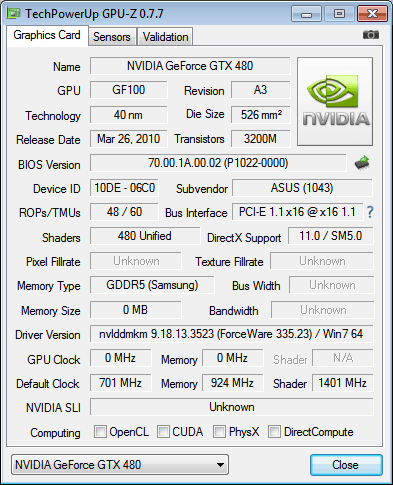Click the NVIDIA logo image

(x=335, y=102)
